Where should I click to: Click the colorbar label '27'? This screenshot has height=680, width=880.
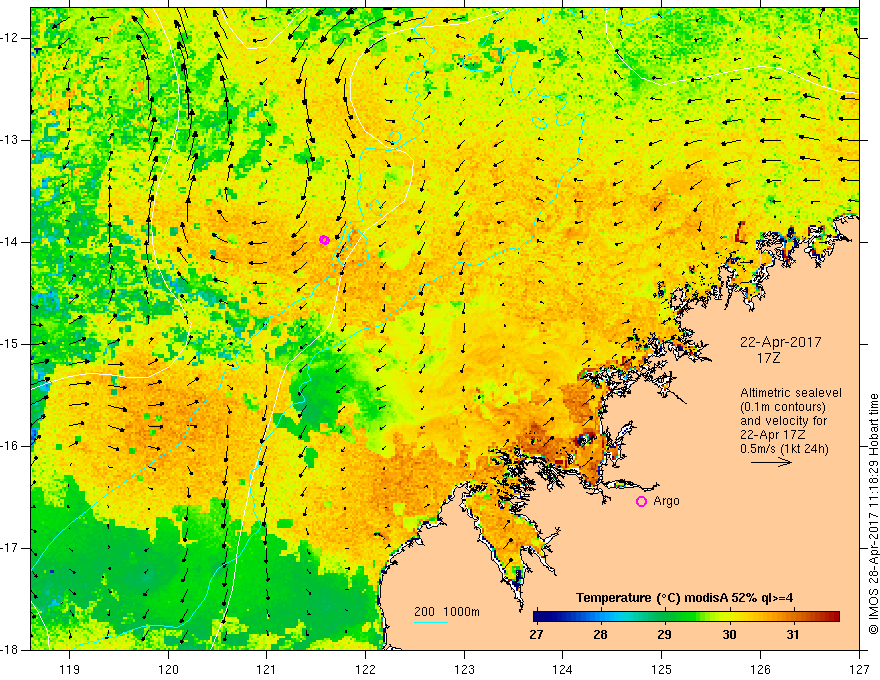537,635
